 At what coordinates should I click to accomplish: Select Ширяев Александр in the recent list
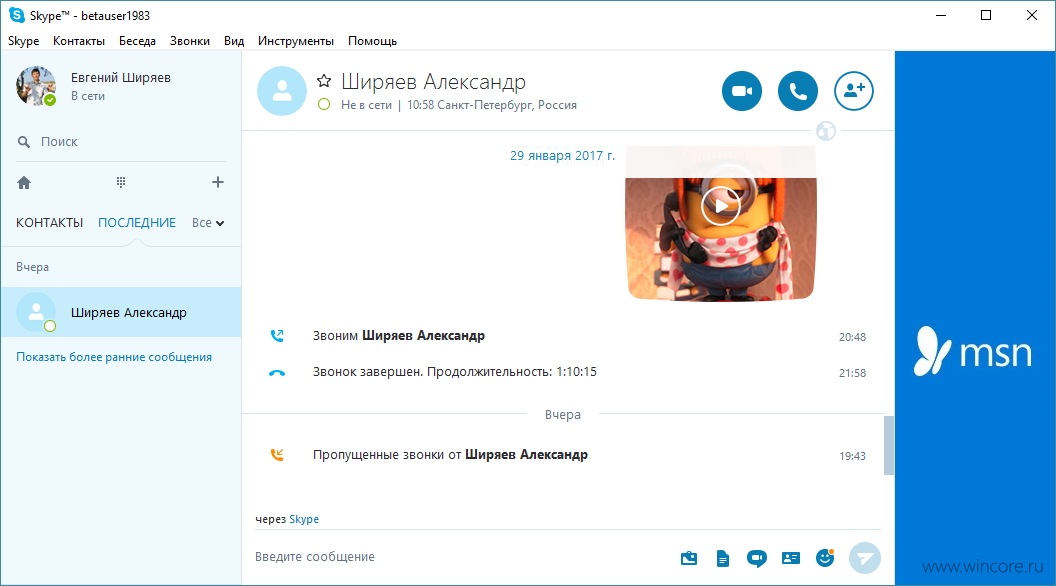pyautogui.click(x=121, y=313)
